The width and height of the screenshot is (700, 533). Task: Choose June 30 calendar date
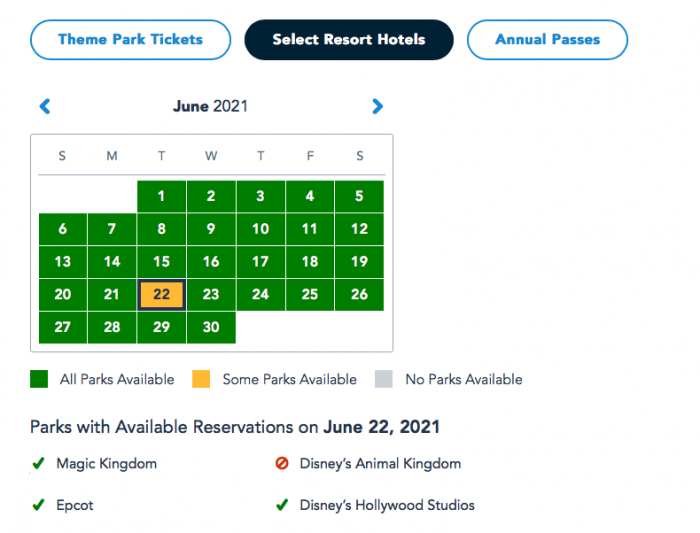tap(210, 328)
